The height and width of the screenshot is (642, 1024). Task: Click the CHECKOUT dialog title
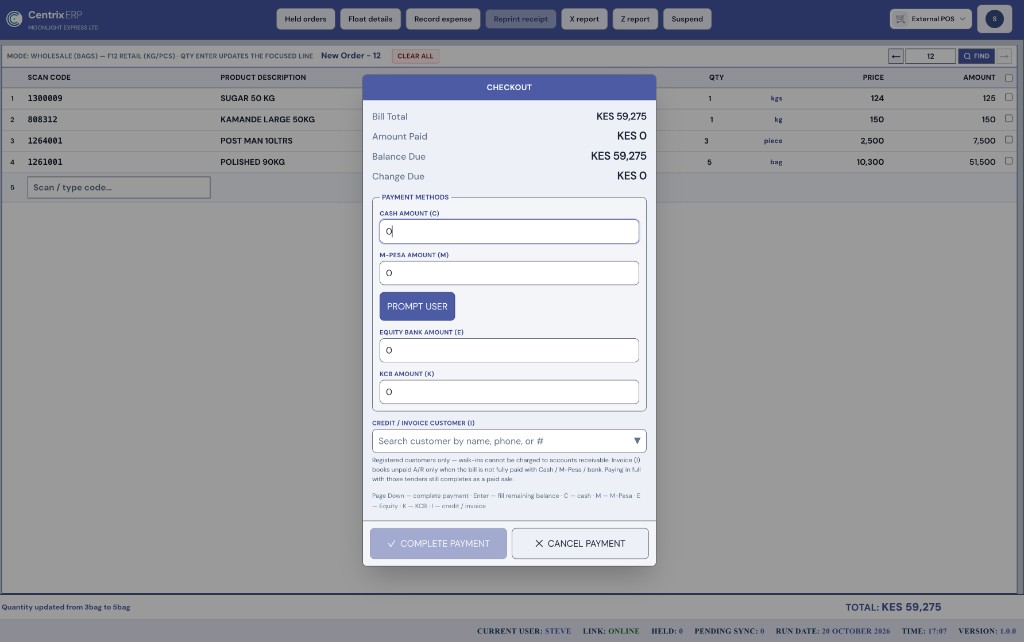coord(509,88)
